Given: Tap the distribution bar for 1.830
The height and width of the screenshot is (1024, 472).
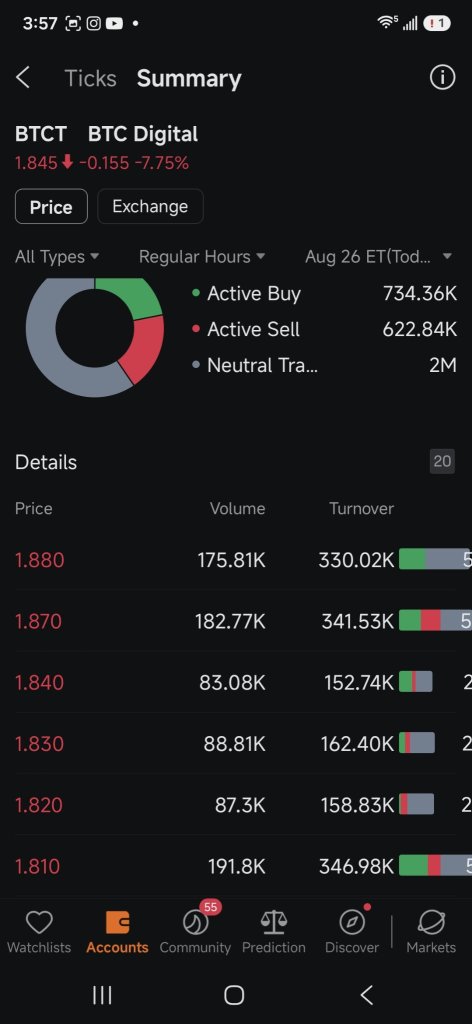Looking at the screenshot, I should point(417,743).
